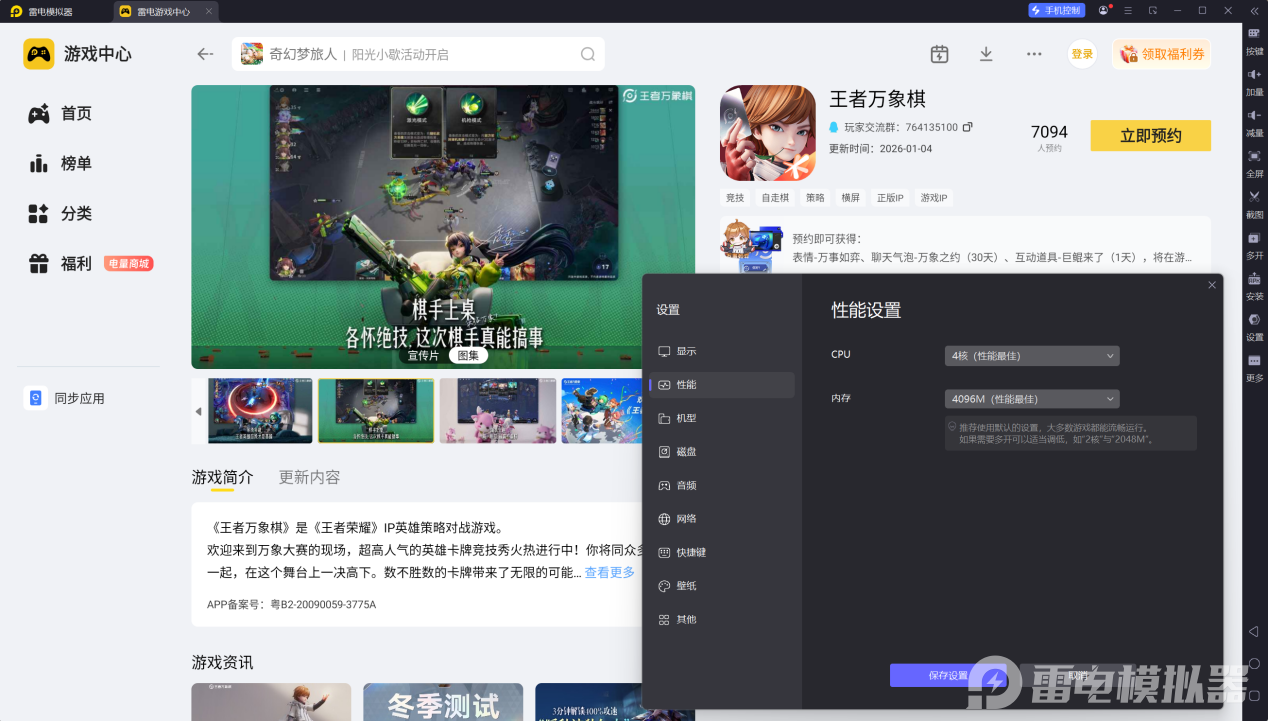Switch to the 游戏简介 tab
Image resolution: width=1268 pixels, height=721 pixels.
pos(222,478)
